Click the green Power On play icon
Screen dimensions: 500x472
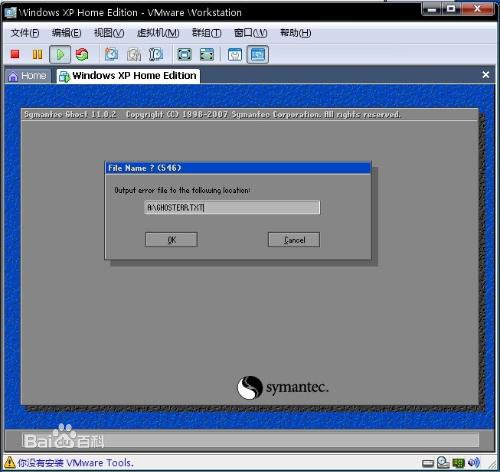60,54
